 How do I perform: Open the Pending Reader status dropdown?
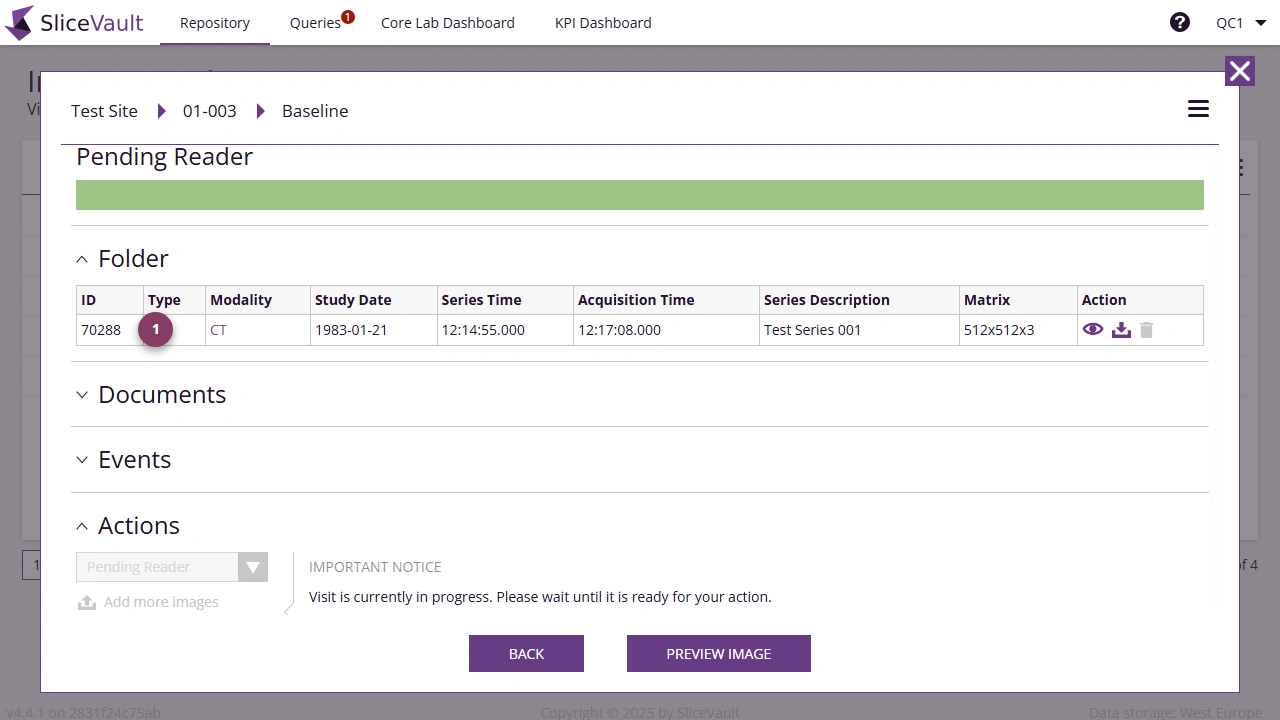point(172,567)
